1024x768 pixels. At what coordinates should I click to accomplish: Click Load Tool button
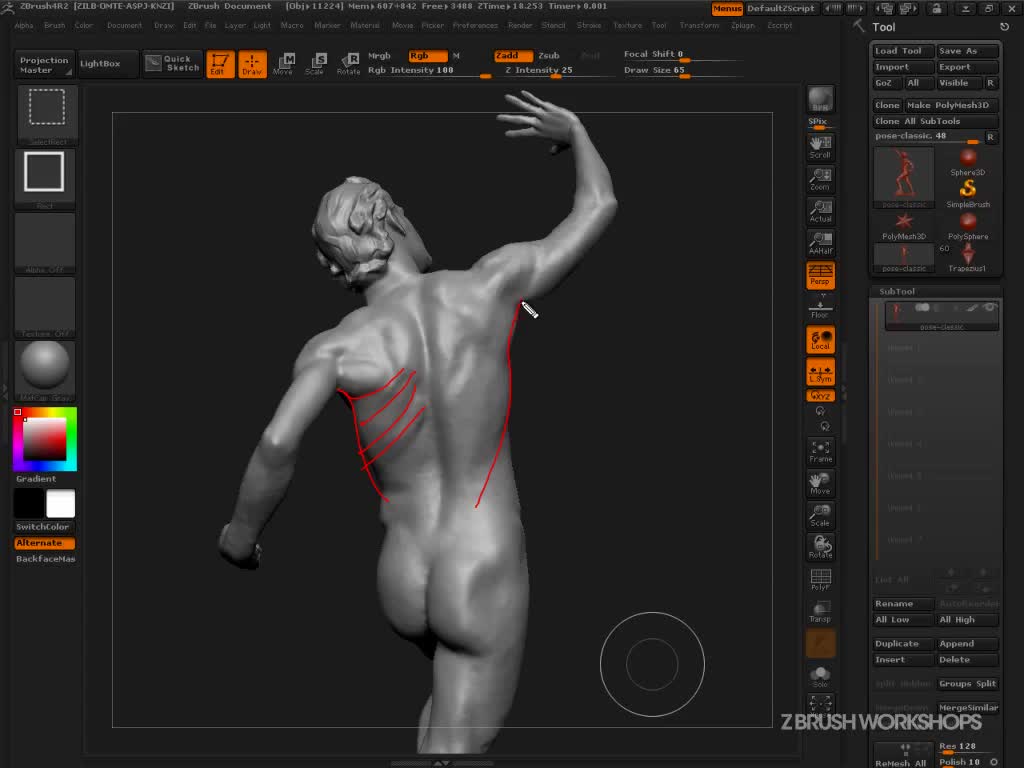tap(903, 51)
